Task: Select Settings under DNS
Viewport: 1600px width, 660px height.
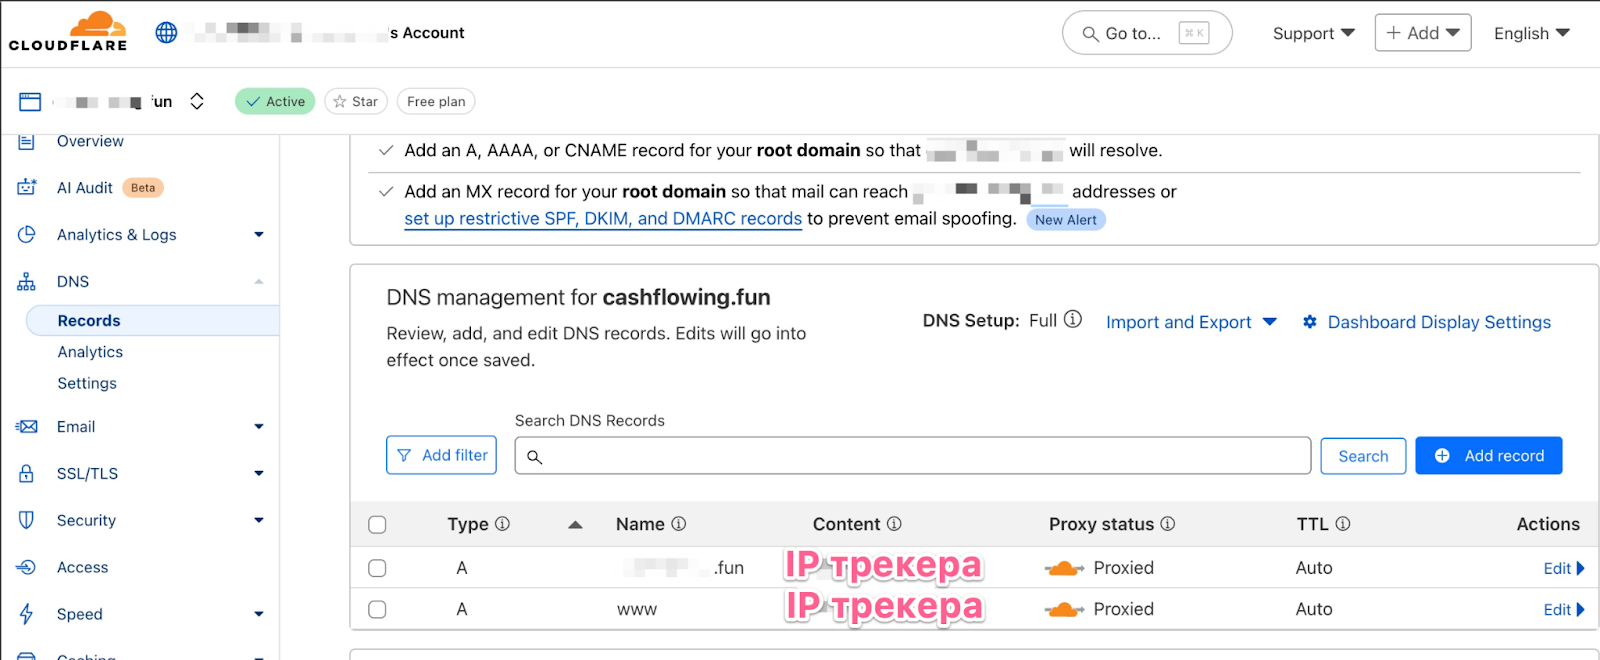Action: [x=87, y=383]
